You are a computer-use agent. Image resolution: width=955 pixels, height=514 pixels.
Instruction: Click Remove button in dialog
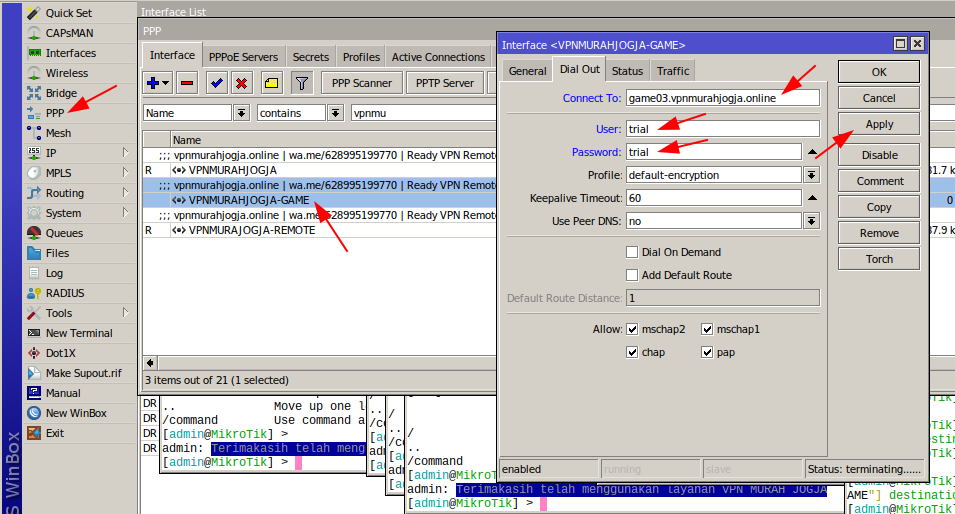click(x=879, y=233)
